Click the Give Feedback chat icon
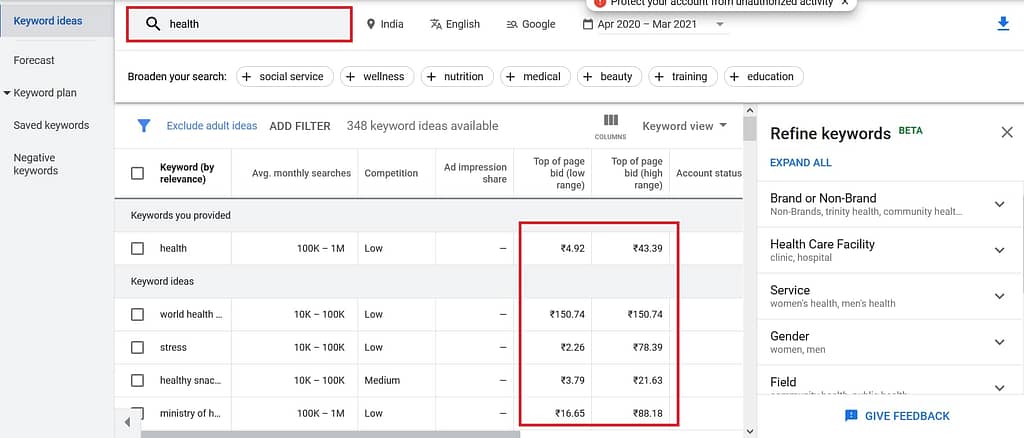Viewport: 1024px width, 438px height. [851, 416]
